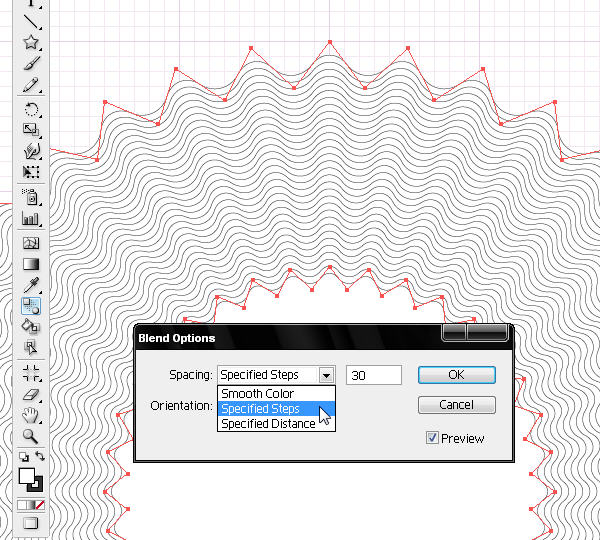600x540 pixels.
Task: Choose Smooth Color spacing option
Action: tap(276, 393)
